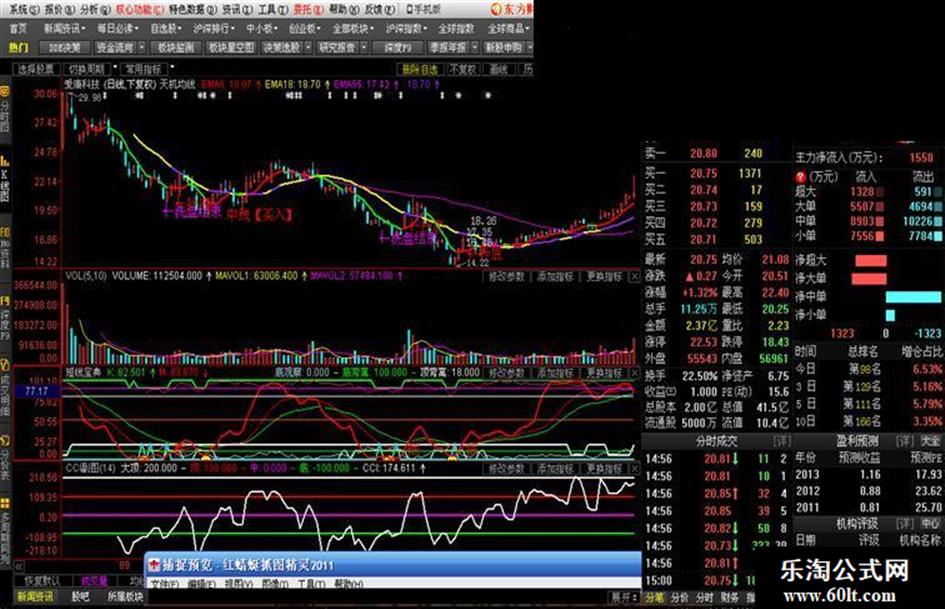This screenshot has height=609, width=945.
Task: Click 修改参数 in VOL panel header
Action: coord(507,277)
